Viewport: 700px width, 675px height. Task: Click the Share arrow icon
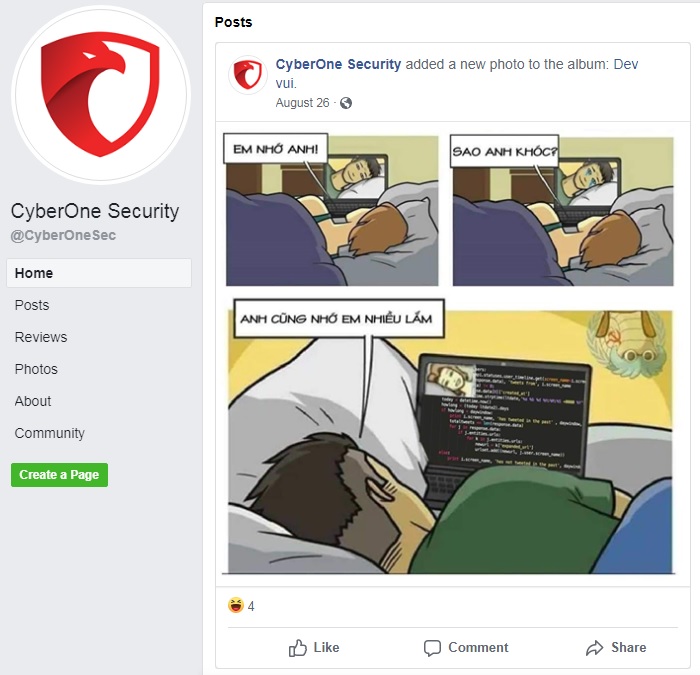click(x=594, y=648)
